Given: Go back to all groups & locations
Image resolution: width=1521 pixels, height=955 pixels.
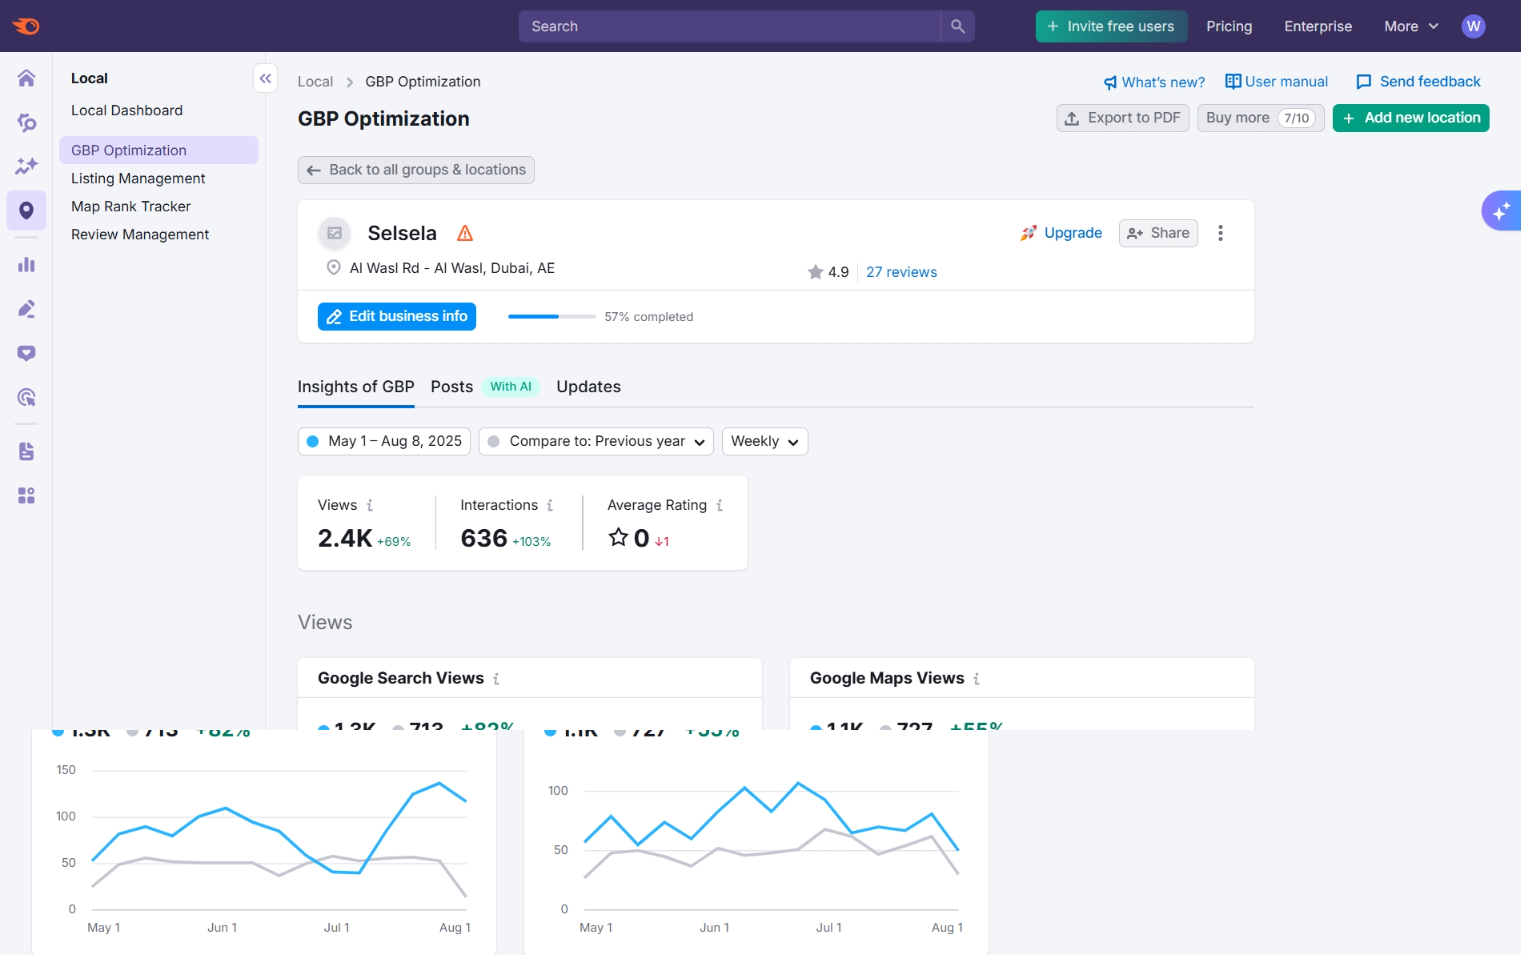Looking at the screenshot, I should (416, 170).
